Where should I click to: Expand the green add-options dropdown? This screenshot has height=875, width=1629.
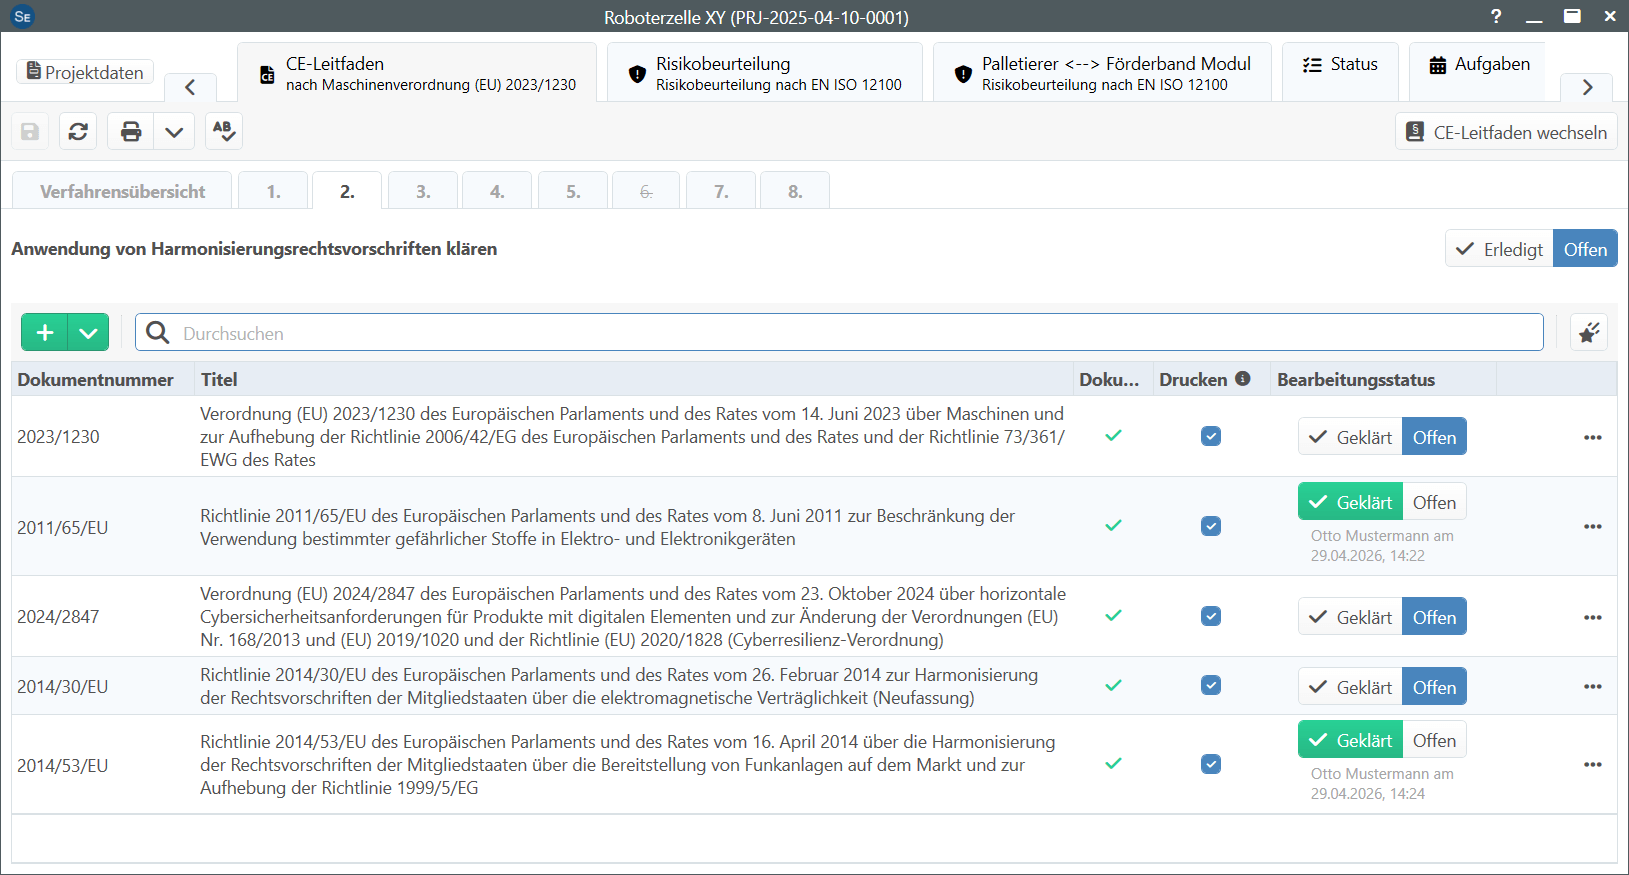[88, 332]
